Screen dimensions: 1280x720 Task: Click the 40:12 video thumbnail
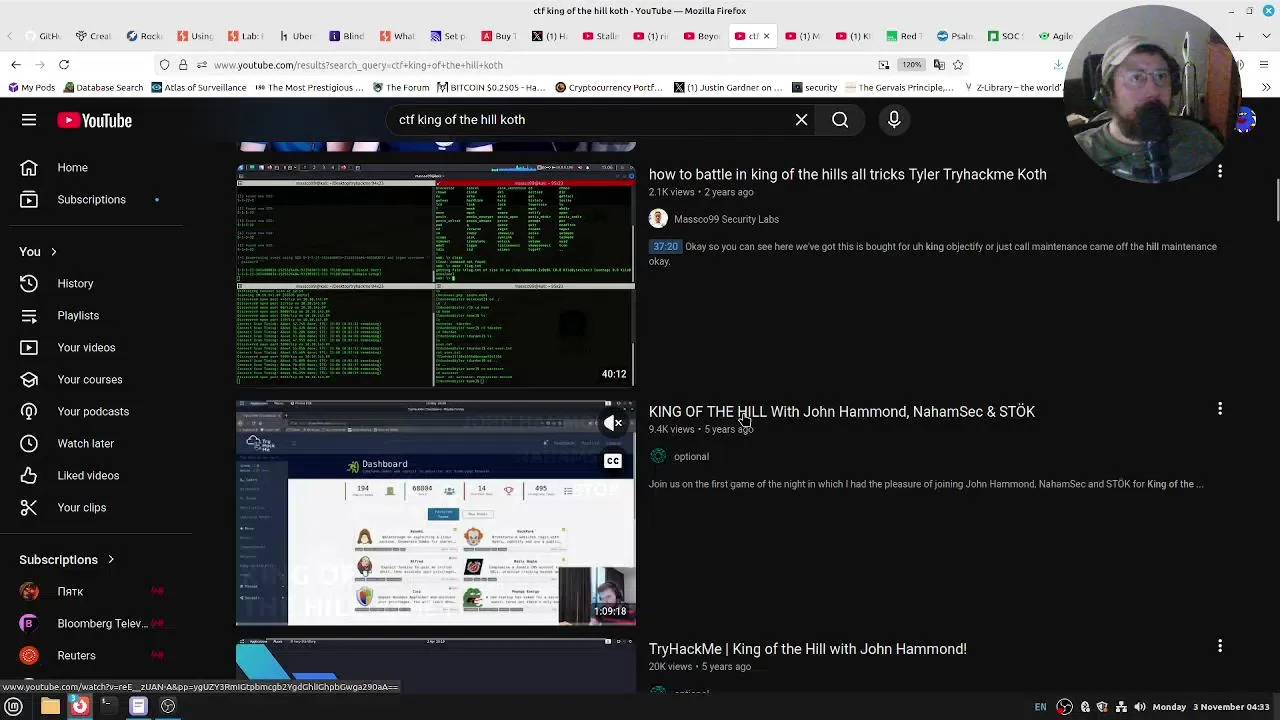tap(436, 275)
